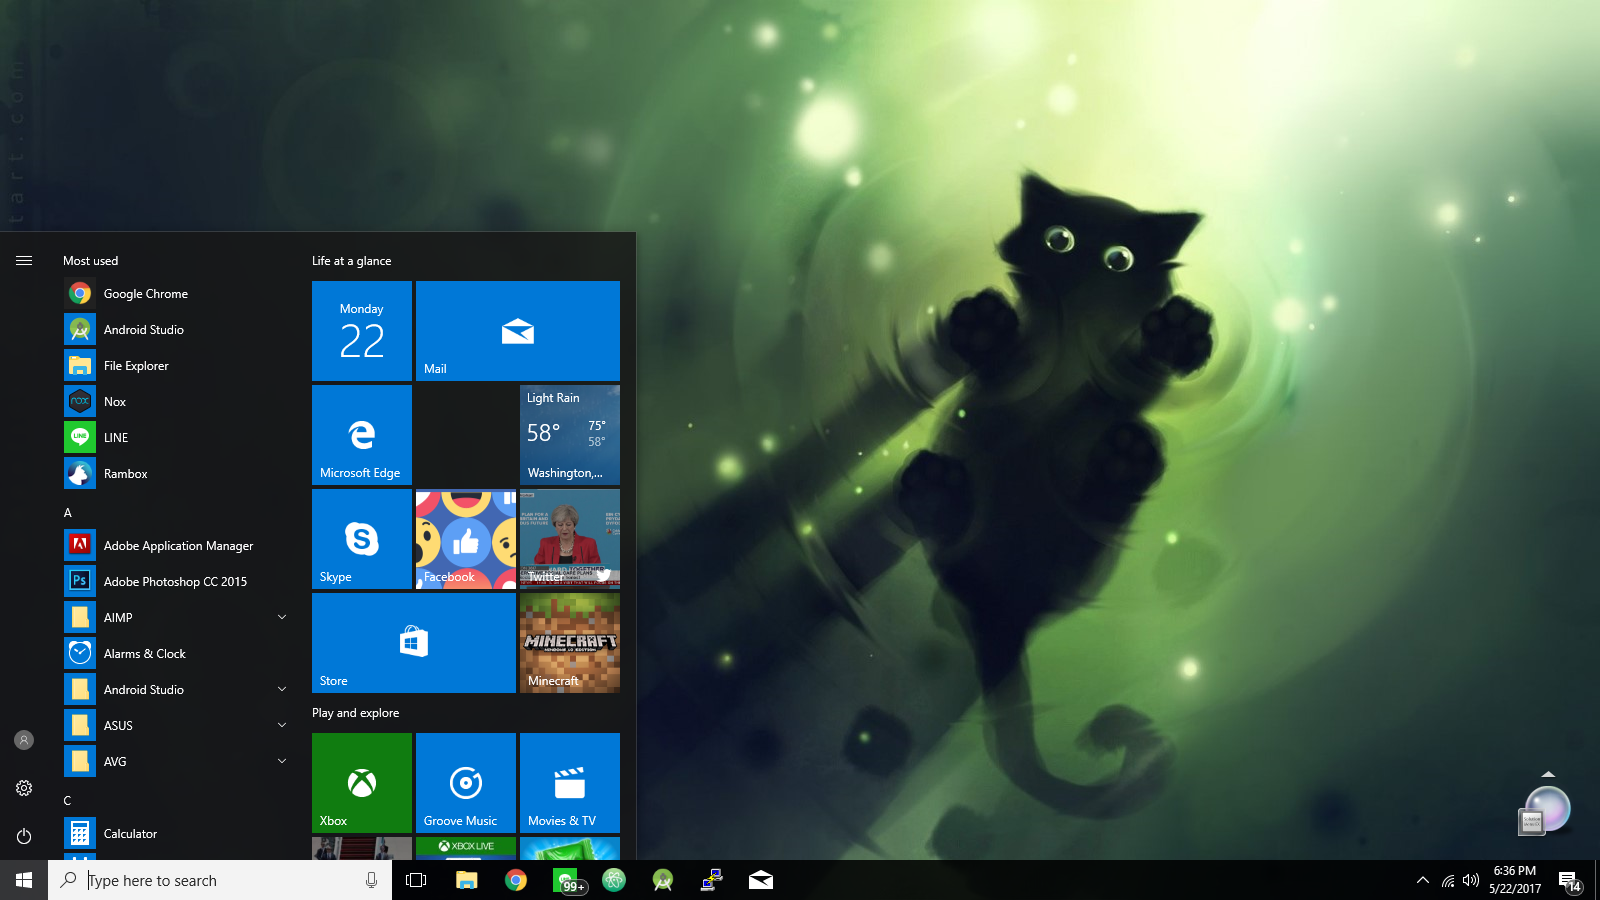Image resolution: width=1600 pixels, height=900 pixels.
Task: Launch Android Studio in Most used list
Action: [x=176, y=330]
